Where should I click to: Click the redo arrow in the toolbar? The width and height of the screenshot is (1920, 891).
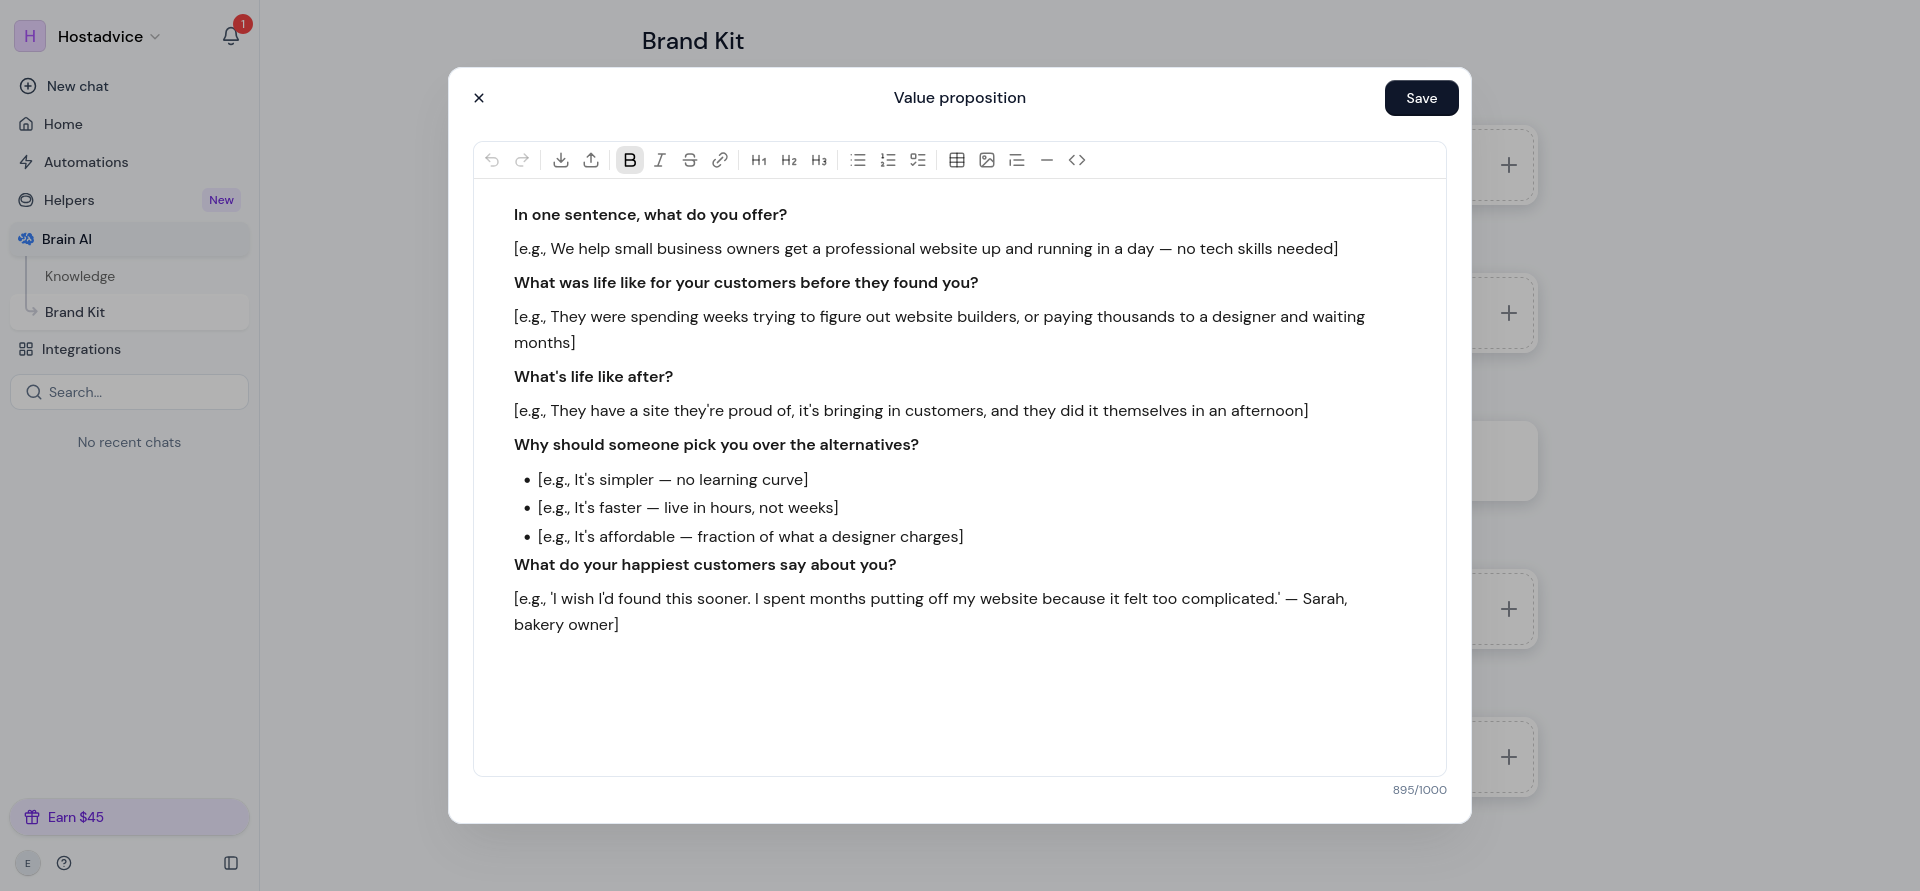[x=522, y=160]
